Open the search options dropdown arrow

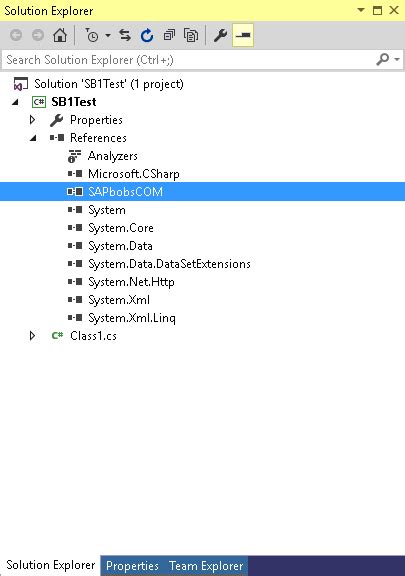(397, 59)
